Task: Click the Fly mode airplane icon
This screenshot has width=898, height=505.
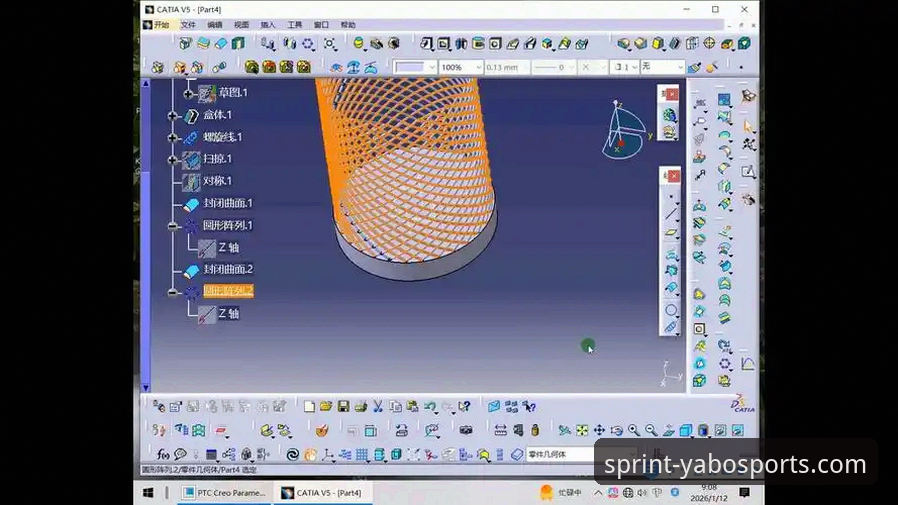Action: point(565,430)
